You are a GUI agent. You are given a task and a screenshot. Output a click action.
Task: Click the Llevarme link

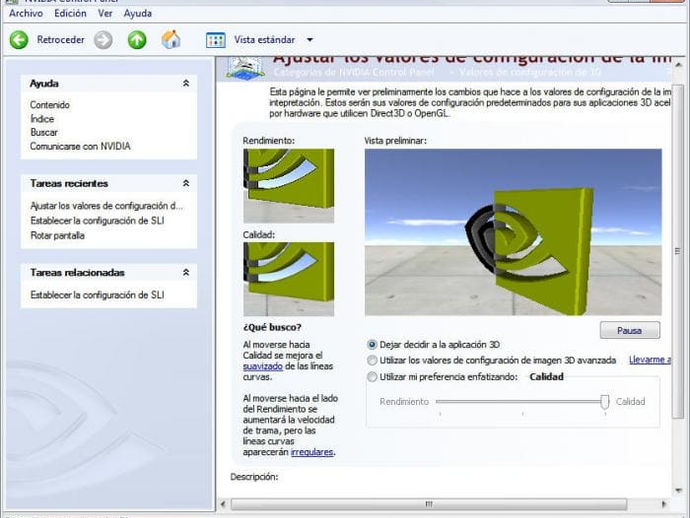(650, 360)
